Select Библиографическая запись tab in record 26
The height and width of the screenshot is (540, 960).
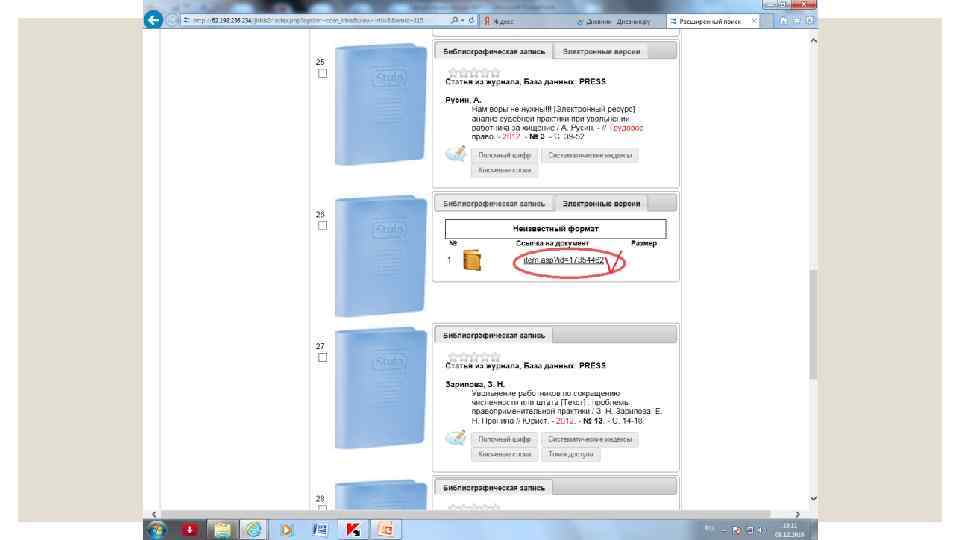493,203
